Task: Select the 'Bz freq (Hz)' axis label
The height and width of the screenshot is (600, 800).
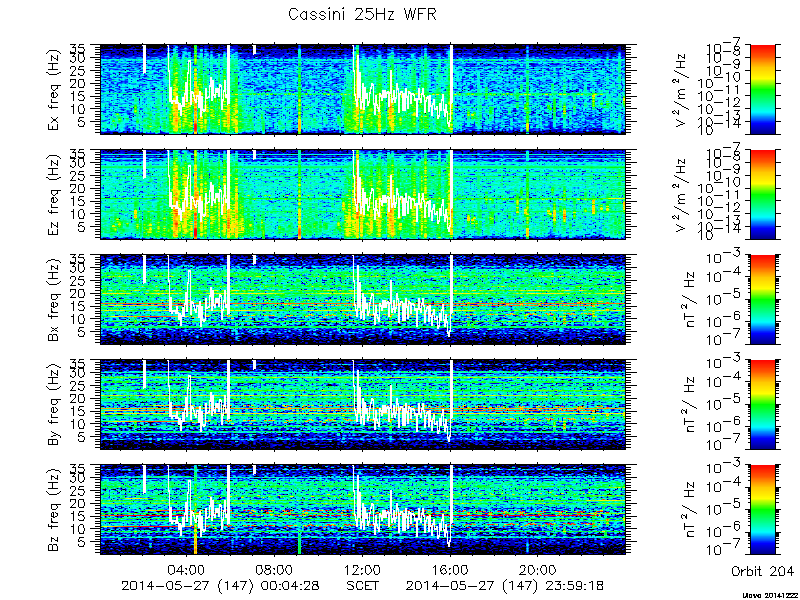Action: [x=54, y=510]
